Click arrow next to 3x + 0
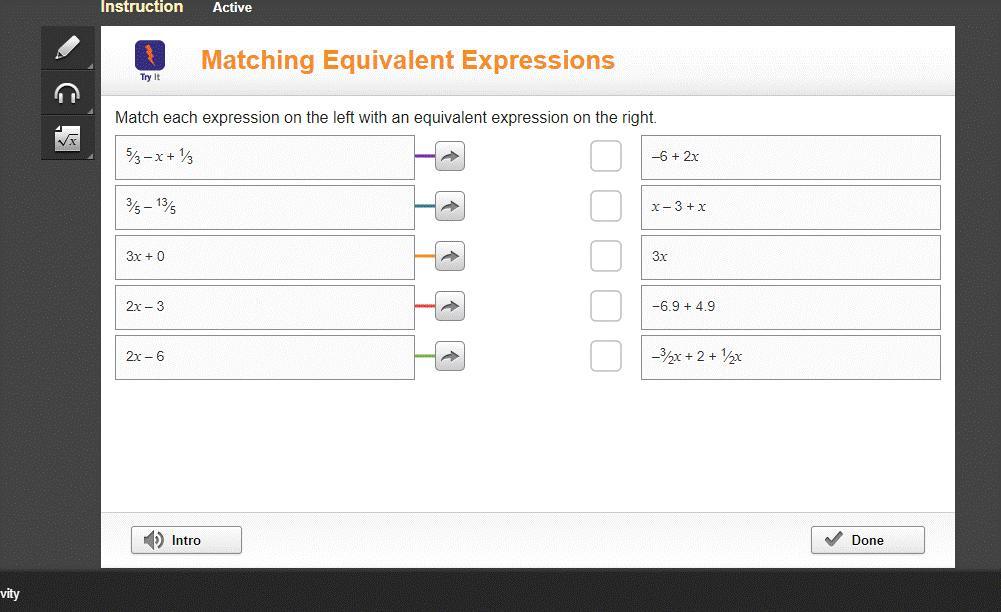The width and height of the screenshot is (1001, 612). tap(450, 256)
